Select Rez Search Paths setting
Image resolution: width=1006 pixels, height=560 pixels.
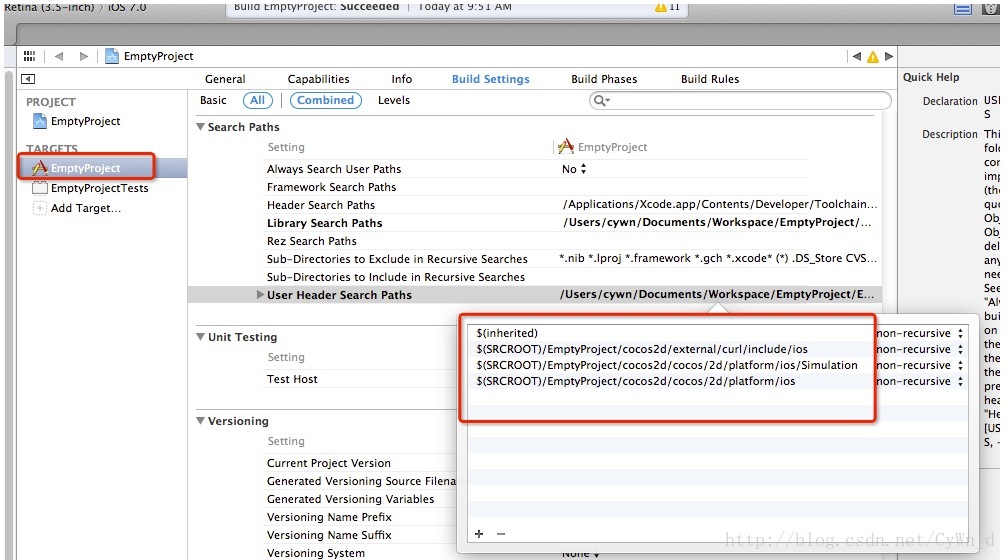pos(311,241)
